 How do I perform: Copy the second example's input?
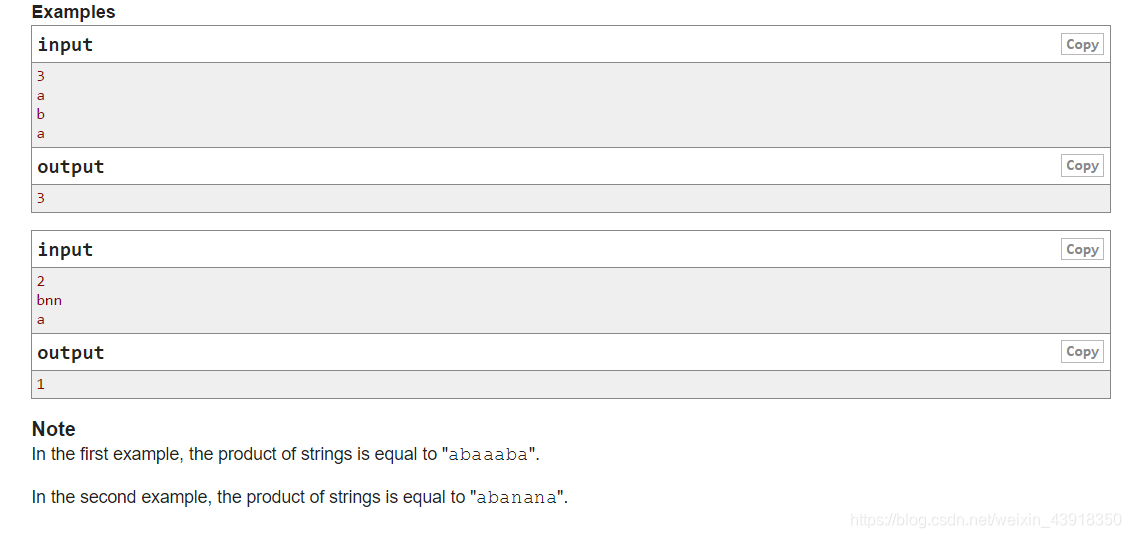pyautogui.click(x=1082, y=250)
